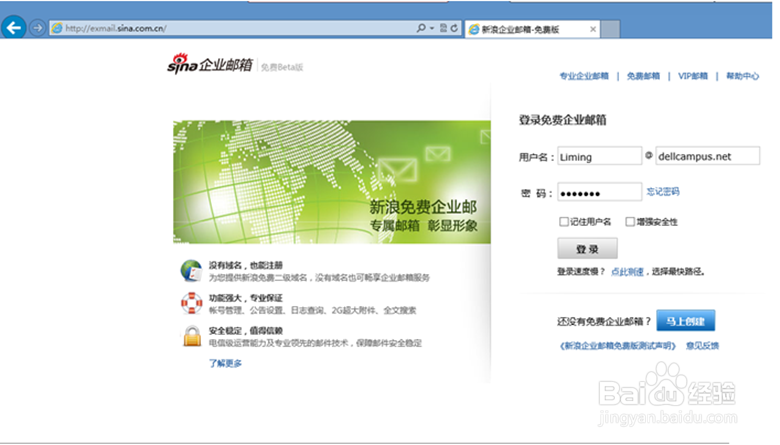
Task: Toggle the 增强安全性 checkbox
Action: pos(630,222)
